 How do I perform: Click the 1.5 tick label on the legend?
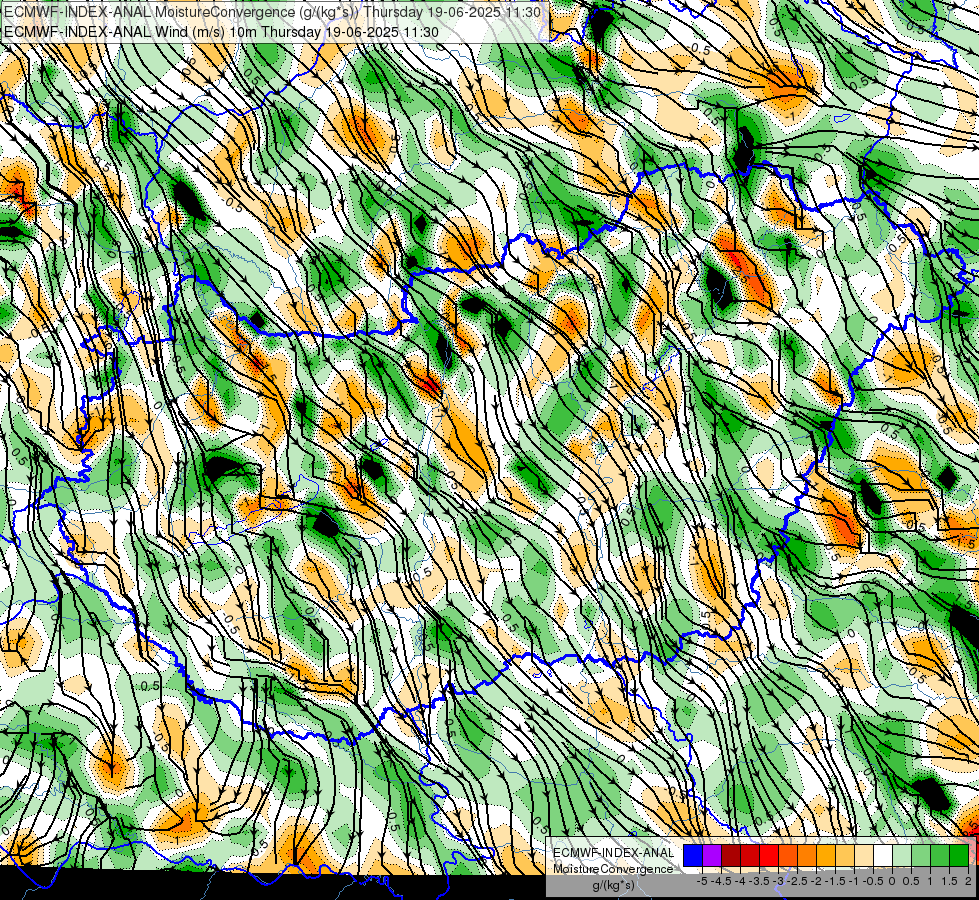949,881
